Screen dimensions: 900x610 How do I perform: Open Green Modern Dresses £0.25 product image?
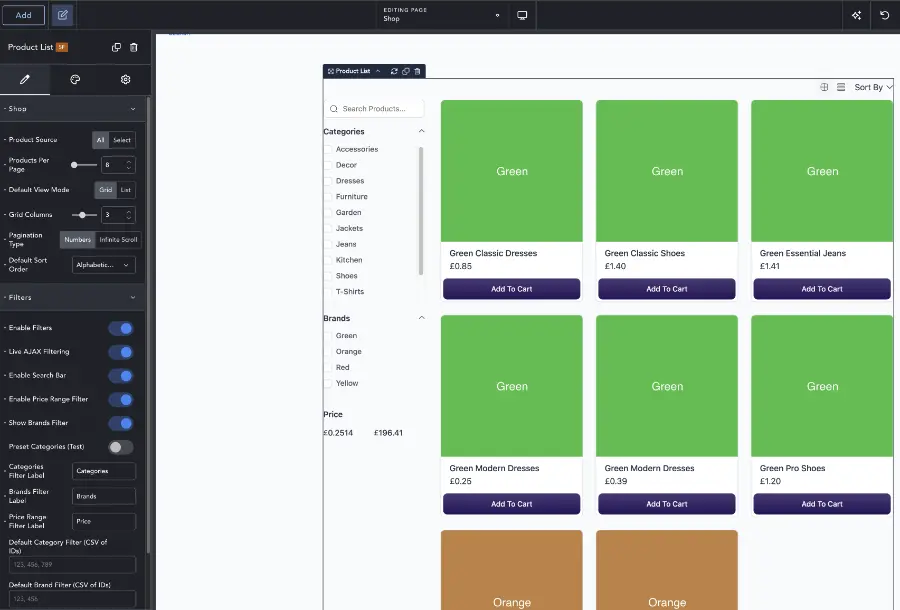click(511, 386)
